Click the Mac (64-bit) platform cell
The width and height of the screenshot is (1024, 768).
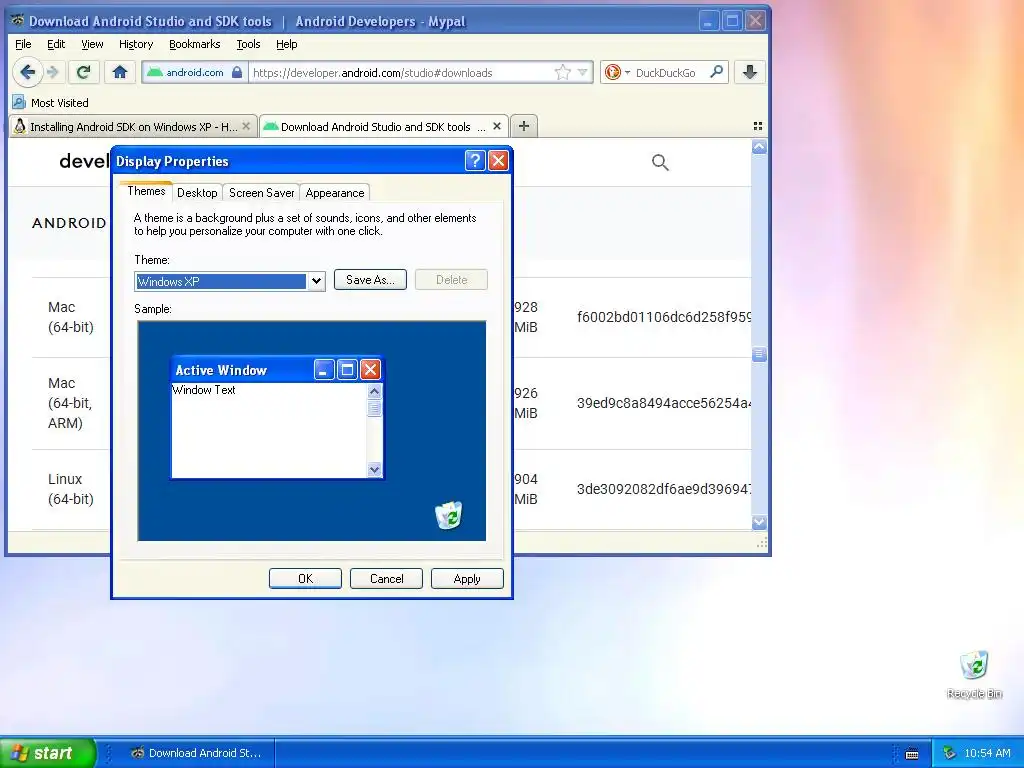(x=71, y=317)
